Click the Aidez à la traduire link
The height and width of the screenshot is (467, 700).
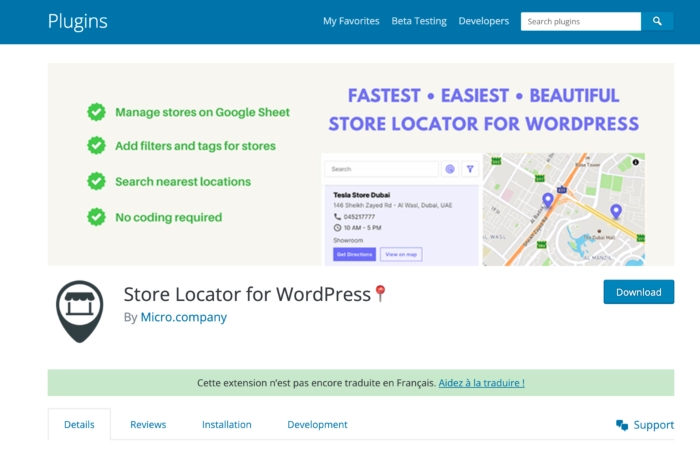coord(481,383)
